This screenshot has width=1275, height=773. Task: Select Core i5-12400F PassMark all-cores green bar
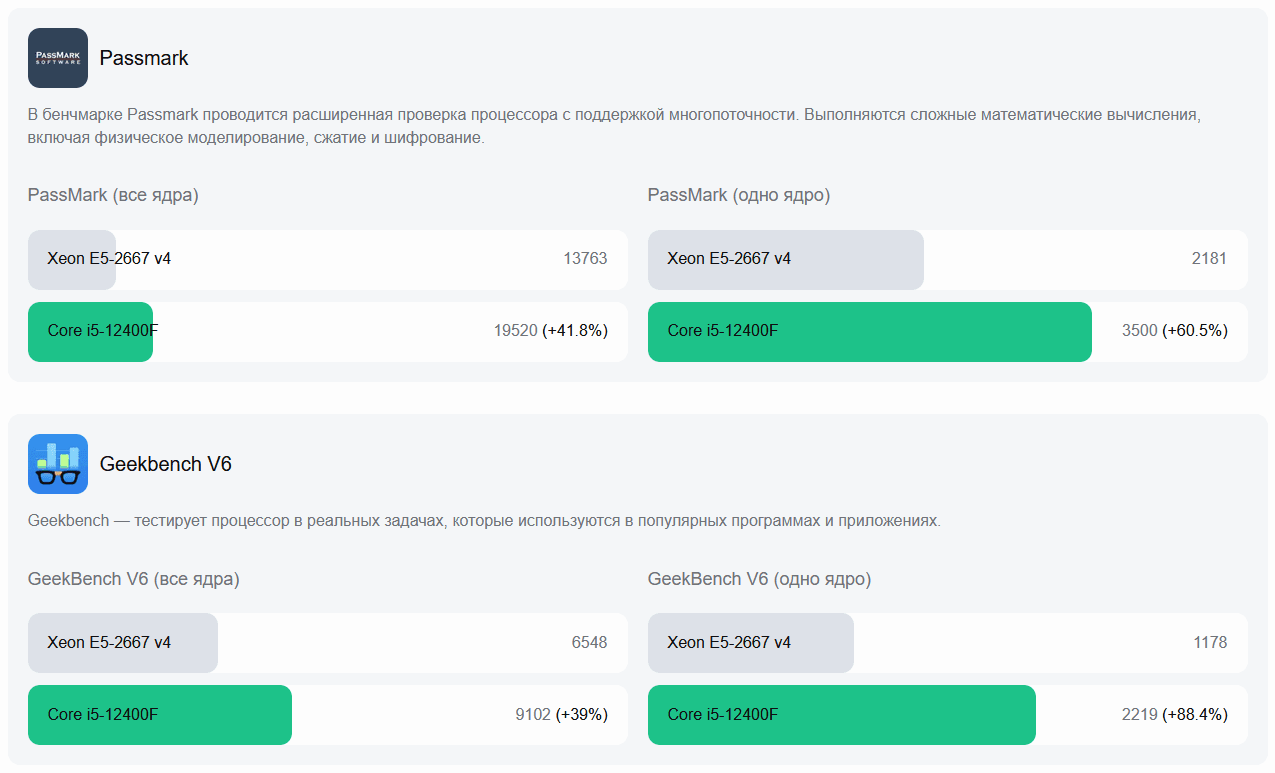[x=90, y=331]
